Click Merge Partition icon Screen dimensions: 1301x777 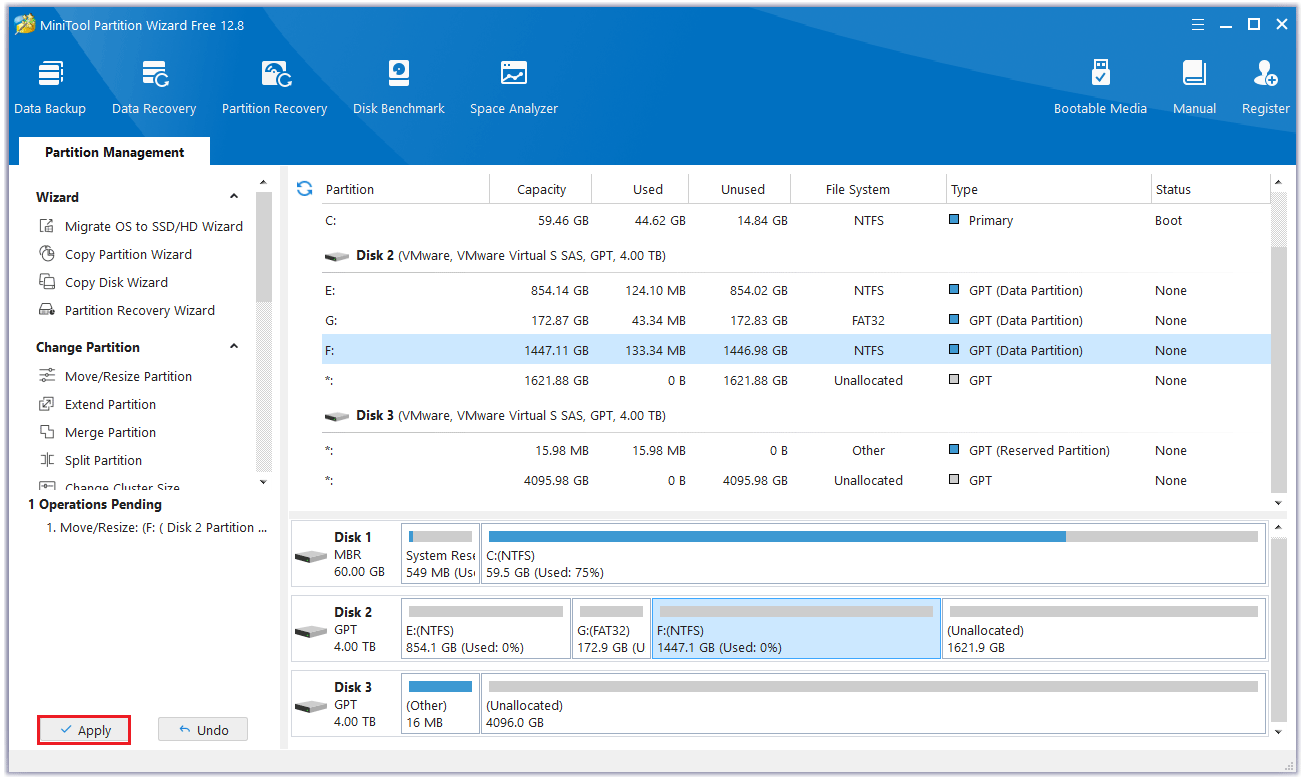tap(46, 432)
